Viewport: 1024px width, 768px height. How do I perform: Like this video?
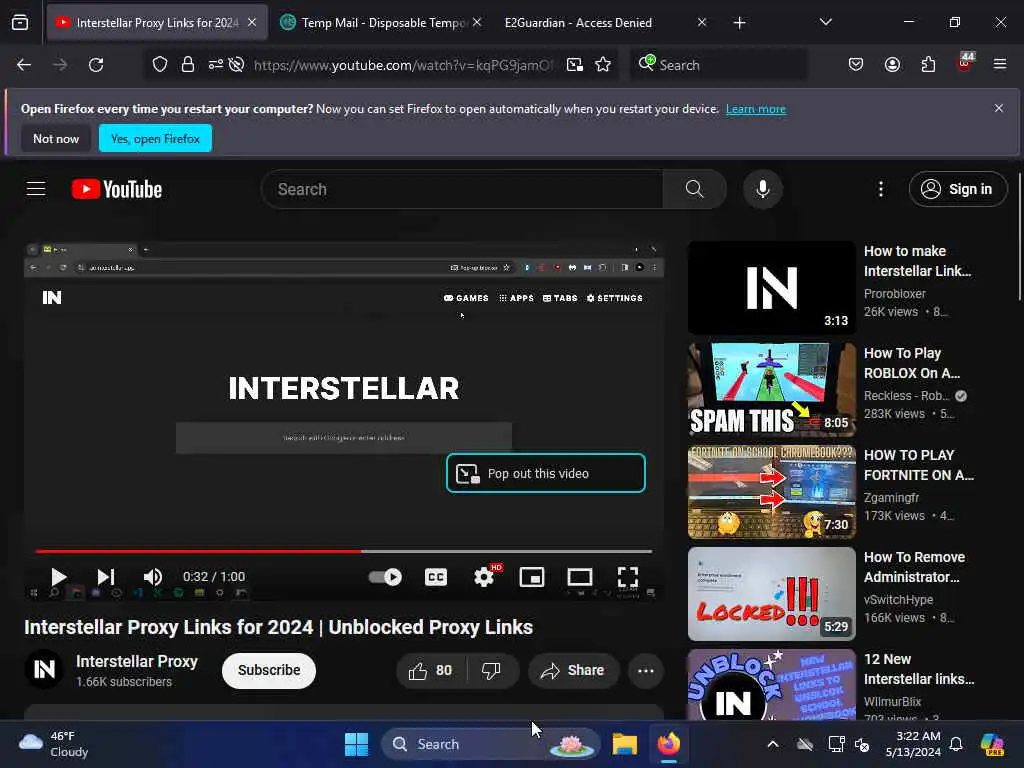coord(431,671)
